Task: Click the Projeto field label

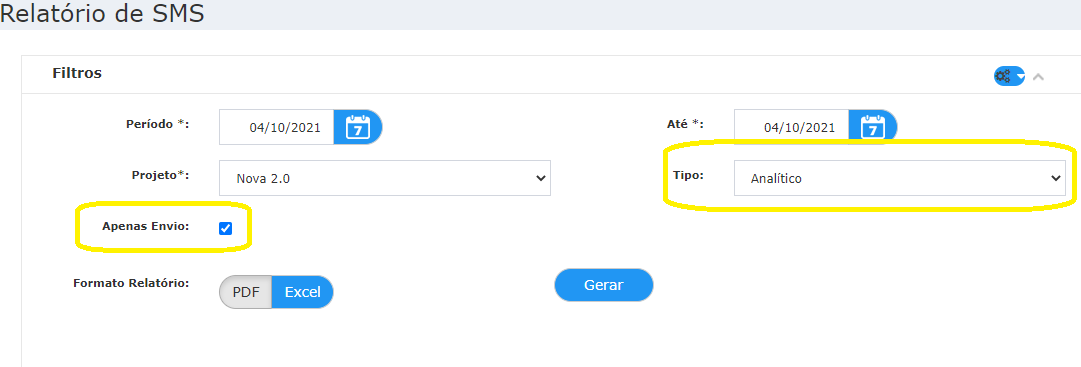Action: click(160, 175)
